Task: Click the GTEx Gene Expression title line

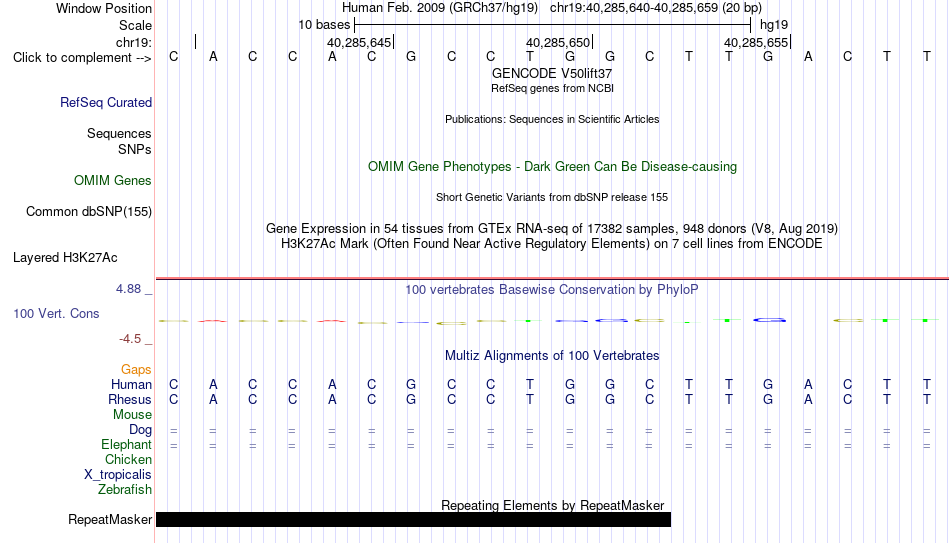Action: tap(552, 228)
